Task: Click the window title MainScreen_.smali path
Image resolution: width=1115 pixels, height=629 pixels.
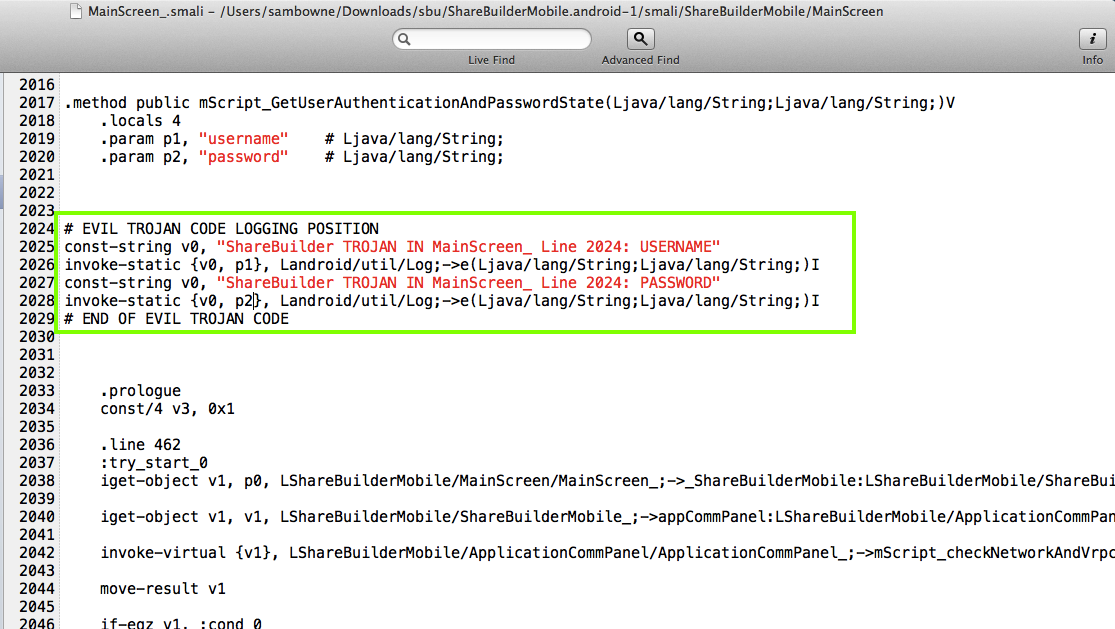Action: point(486,11)
